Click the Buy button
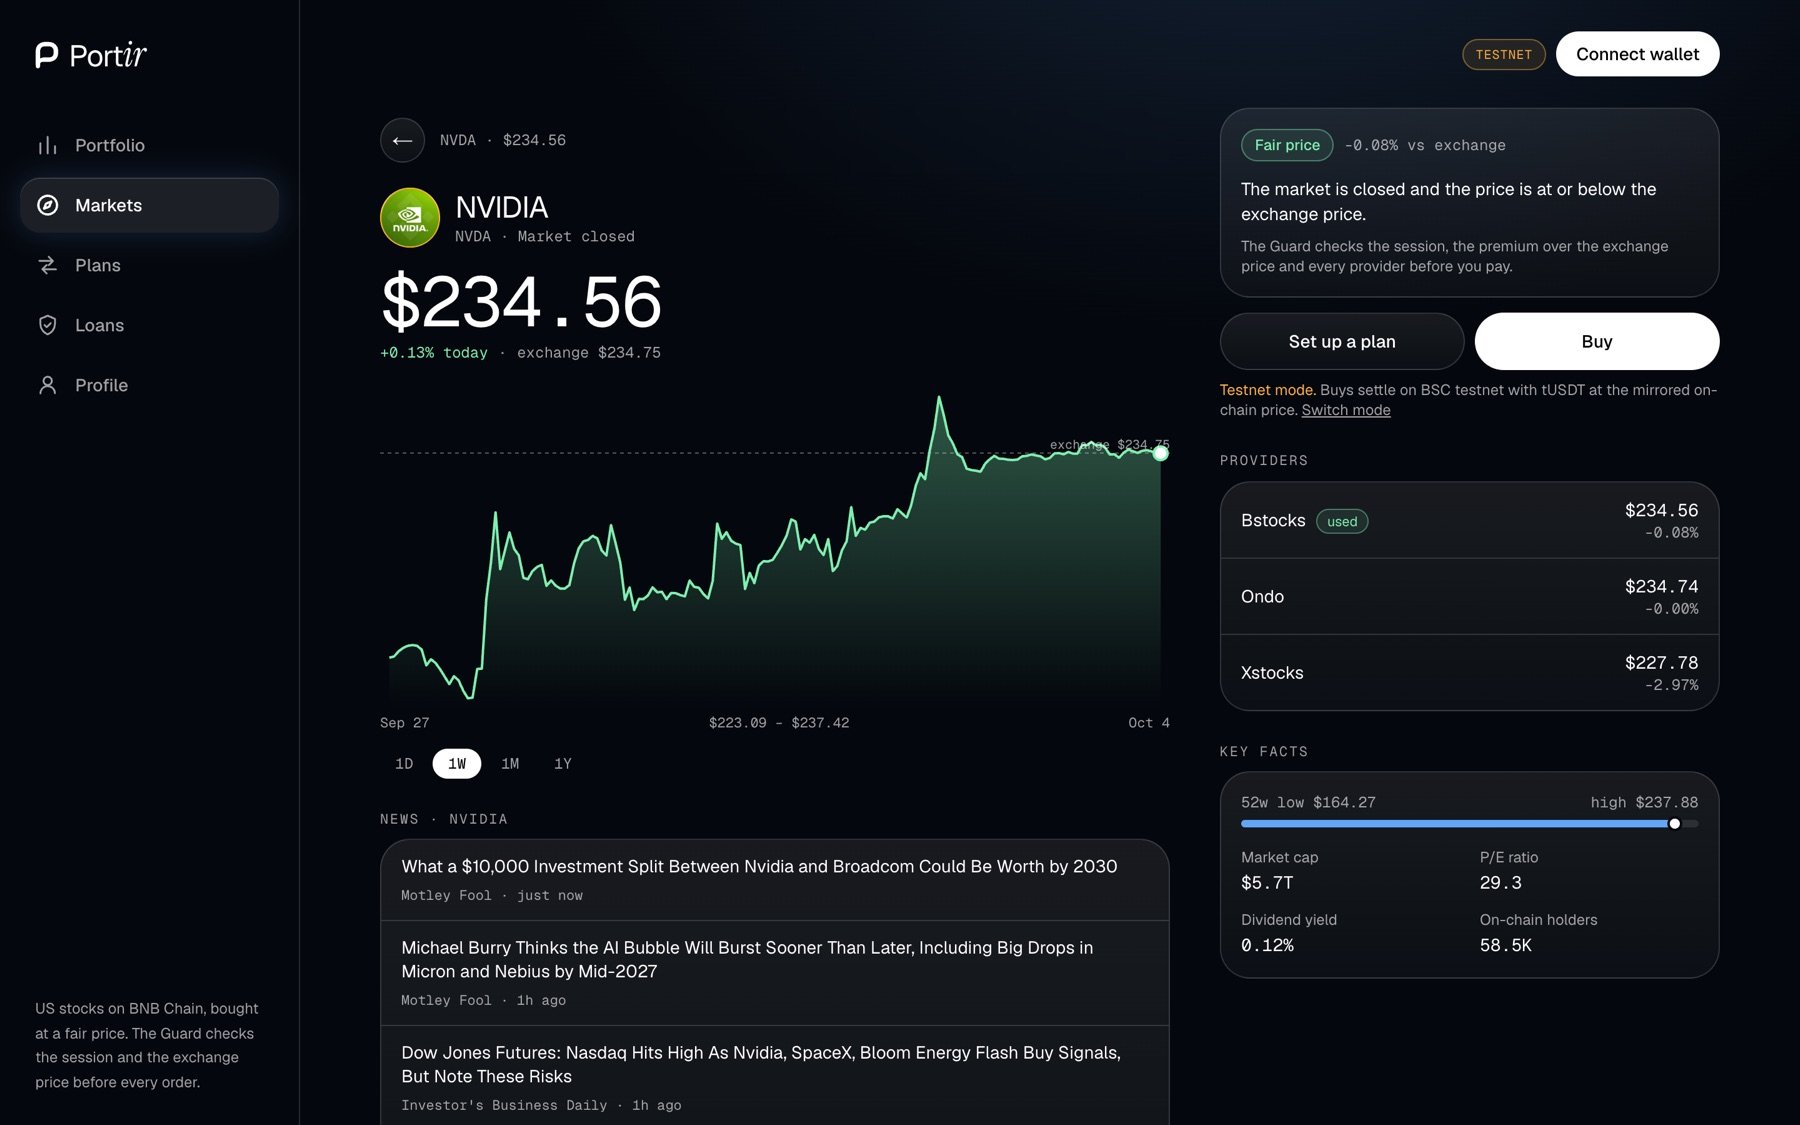 click(1597, 342)
